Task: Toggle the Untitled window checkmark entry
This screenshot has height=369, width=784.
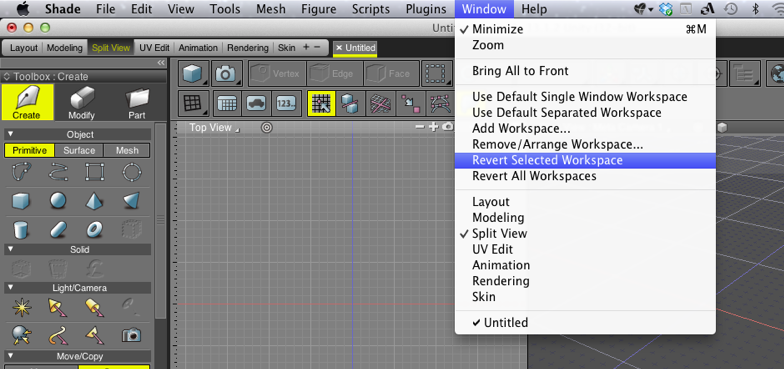Action: point(585,322)
